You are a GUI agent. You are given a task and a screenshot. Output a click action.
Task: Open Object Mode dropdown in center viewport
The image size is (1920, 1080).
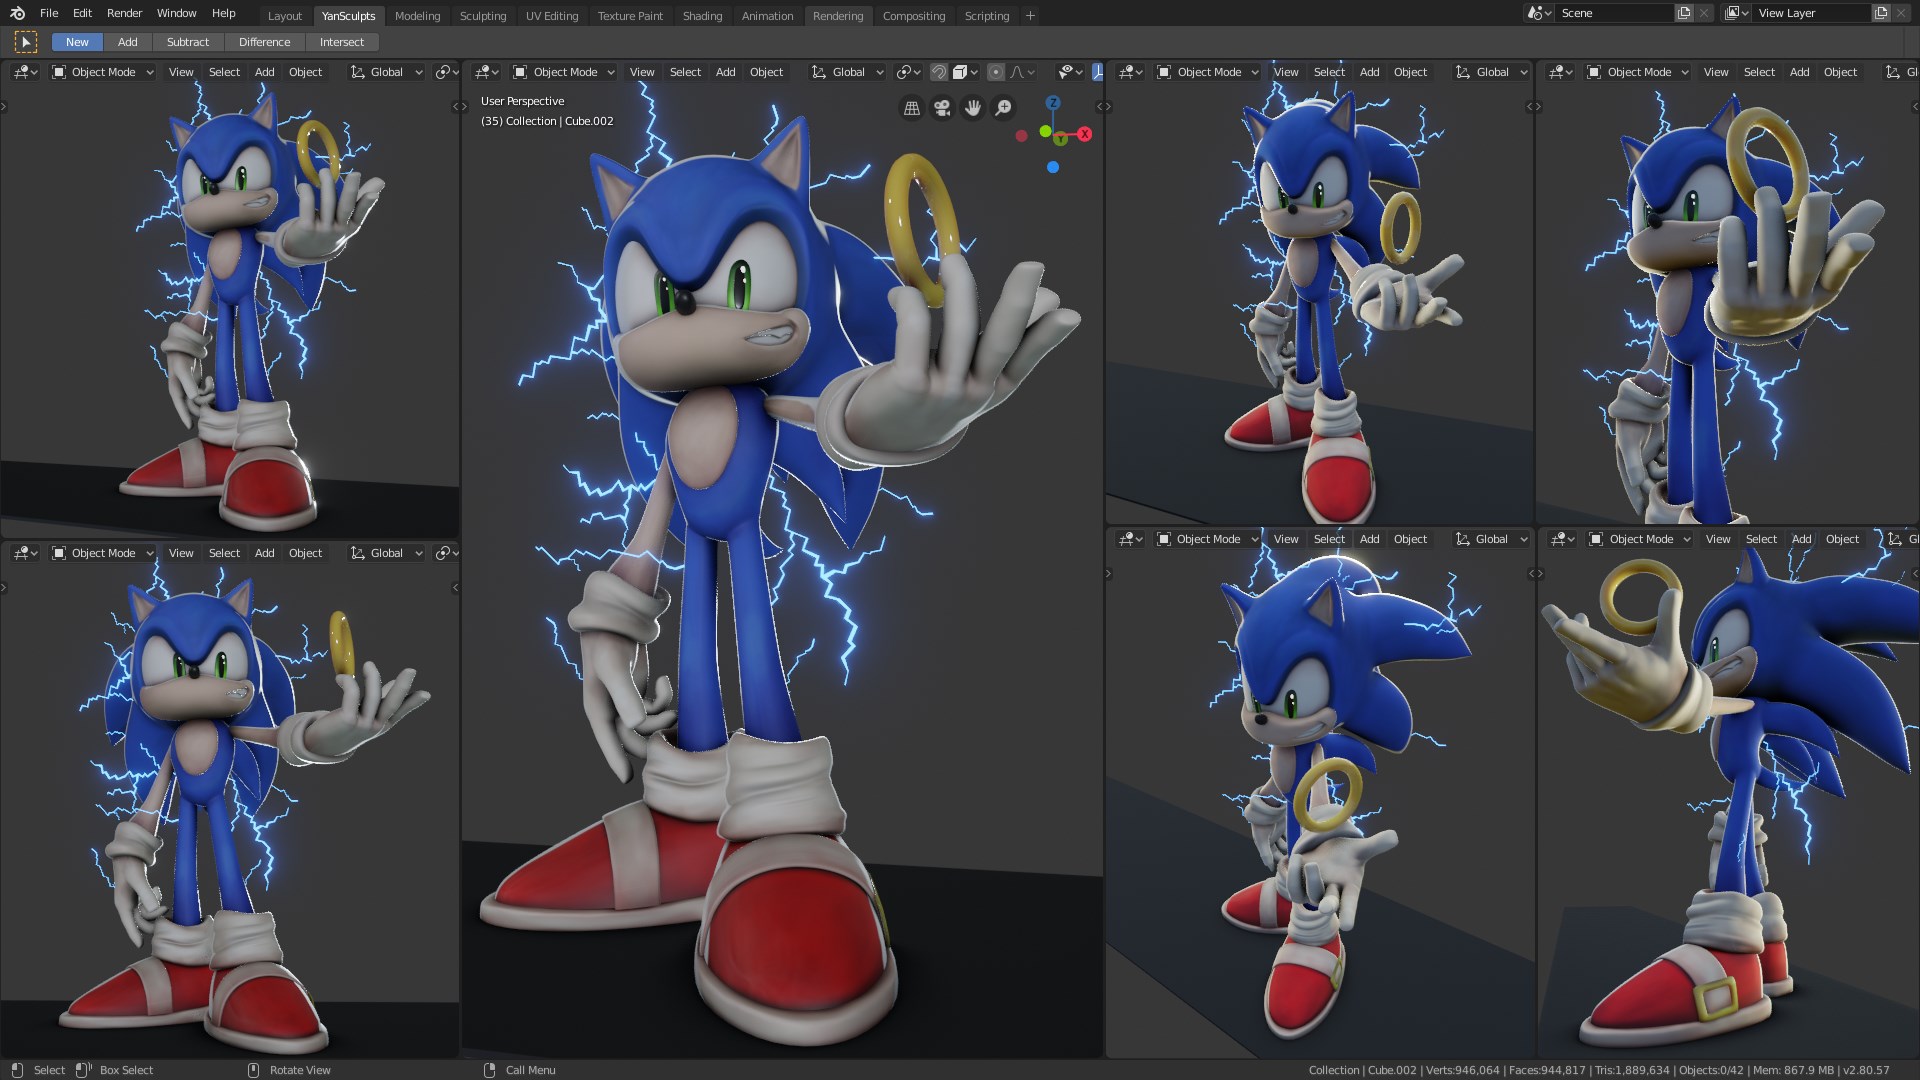(x=563, y=72)
